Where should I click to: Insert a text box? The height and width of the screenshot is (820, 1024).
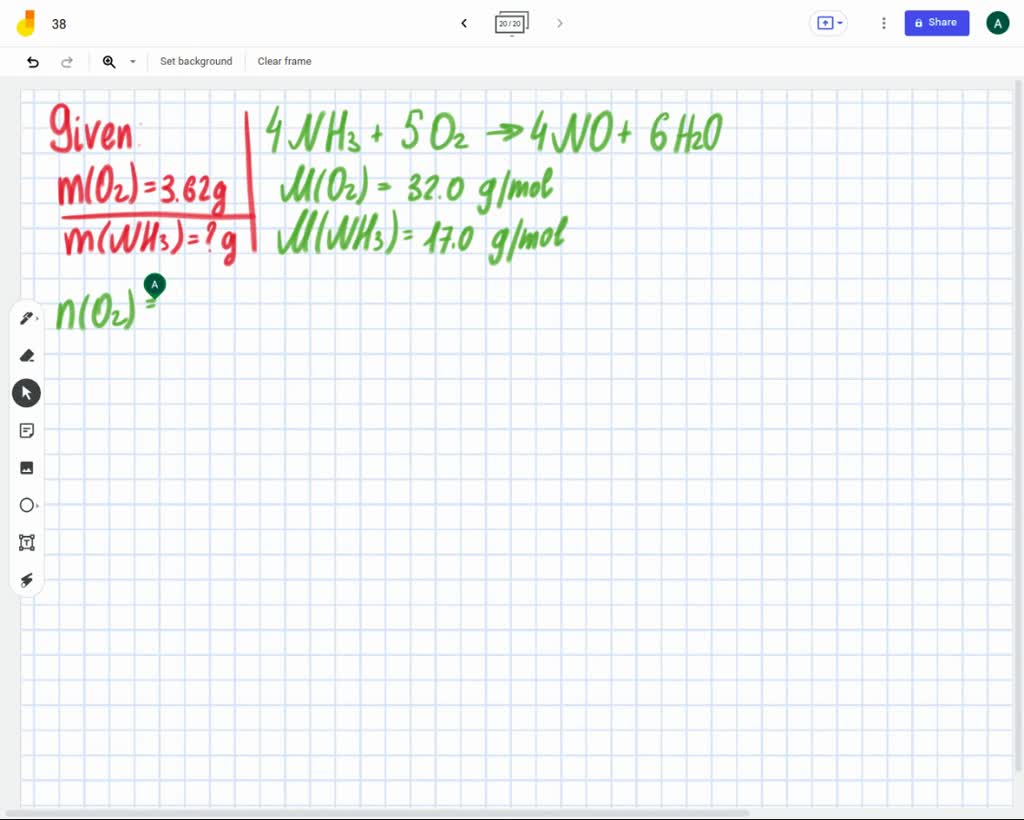[27, 542]
